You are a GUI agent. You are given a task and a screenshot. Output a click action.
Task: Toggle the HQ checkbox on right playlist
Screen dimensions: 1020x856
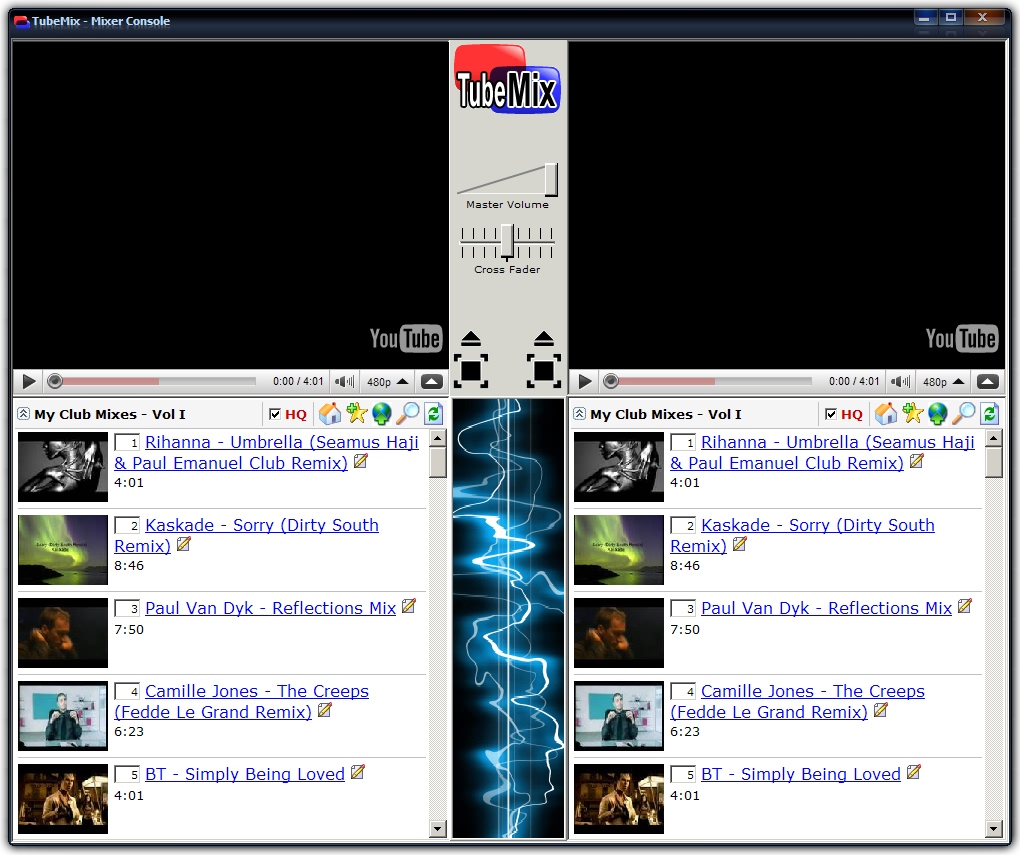coord(831,414)
